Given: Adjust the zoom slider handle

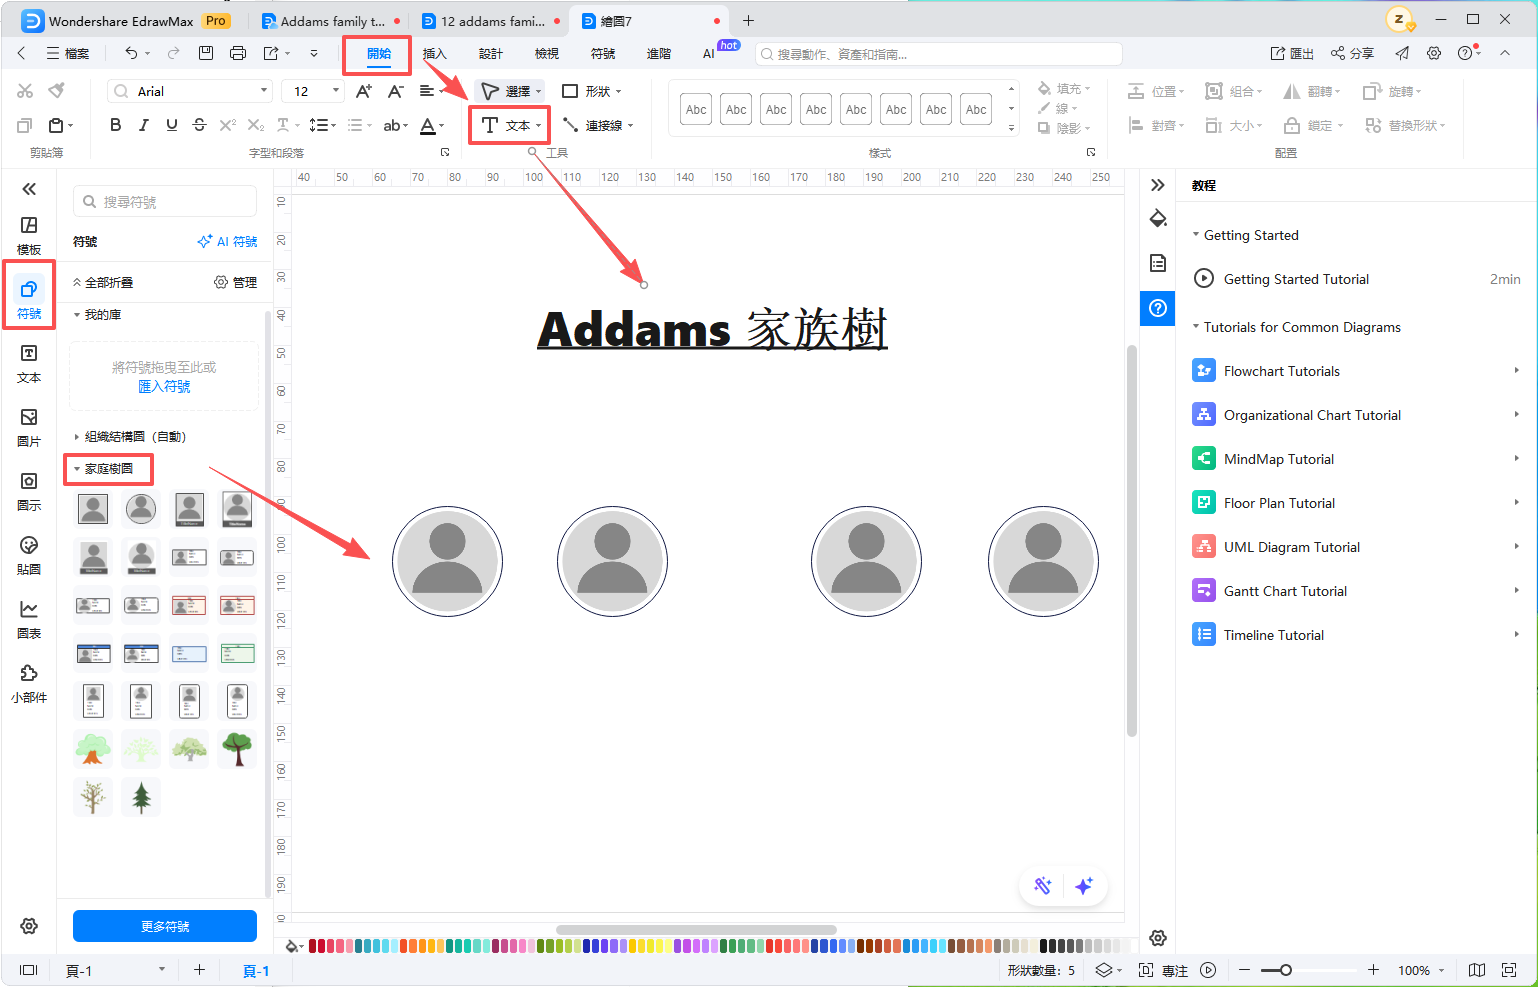Looking at the screenshot, I should pos(1286,970).
